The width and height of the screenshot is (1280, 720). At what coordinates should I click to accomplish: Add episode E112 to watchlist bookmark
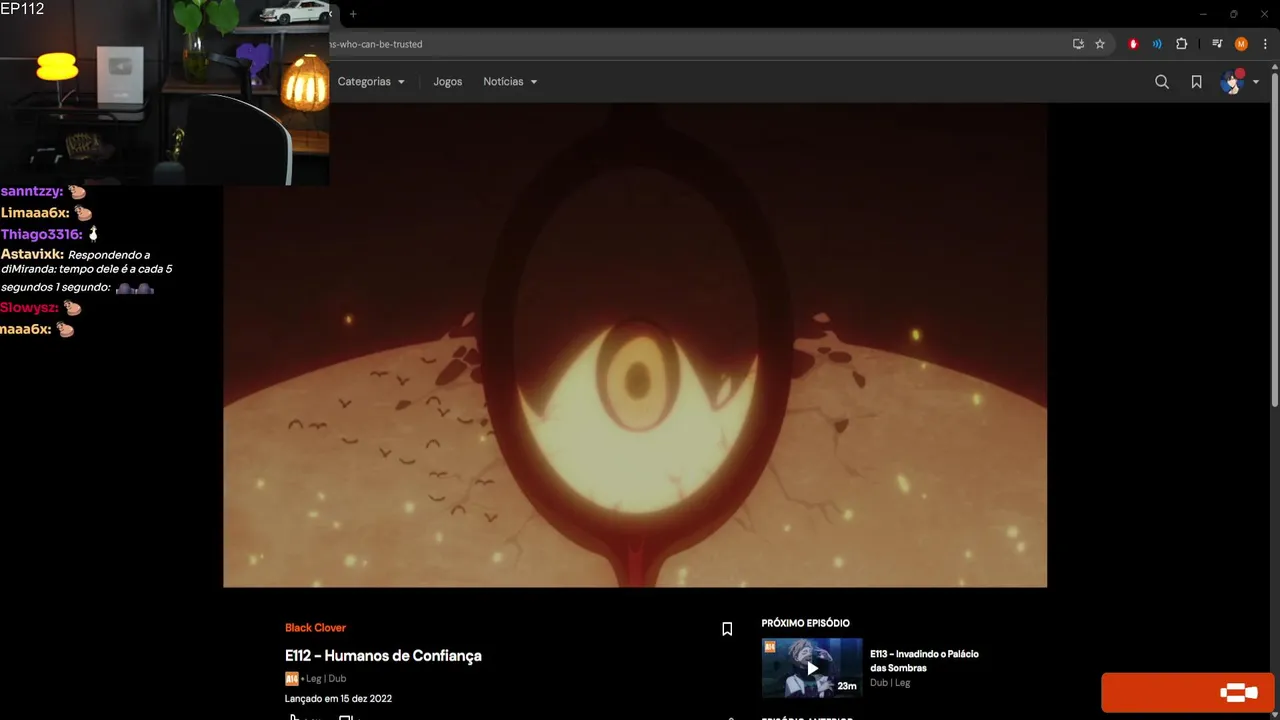coord(727,629)
